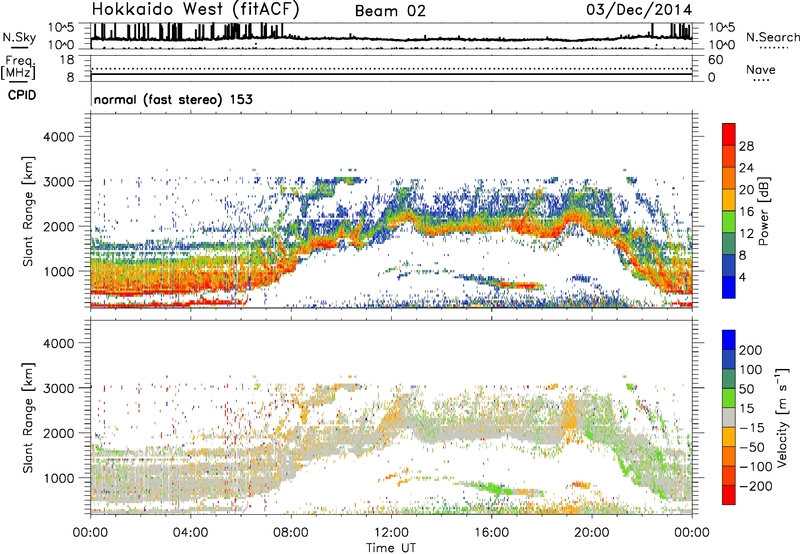
Task: Click the 'Hokkaido West (fitACF)' plot title
Action: point(195,9)
